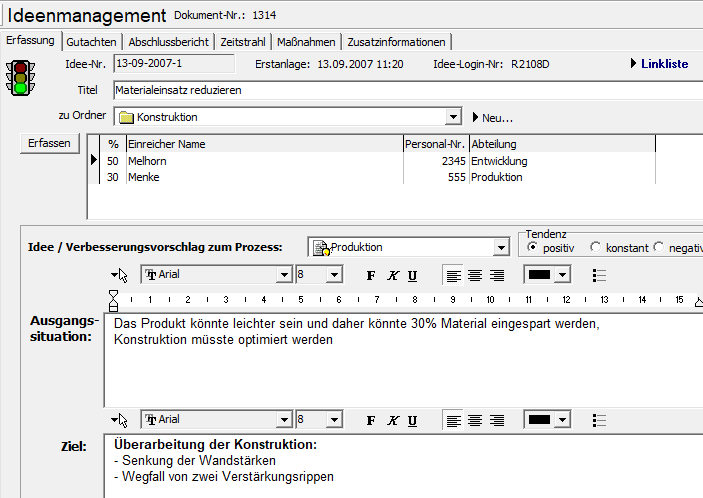The height and width of the screenshot is (498, 703).
Task: Toggle bold in the Ziel editor toolbar
Action: click(x=371, y=421)
